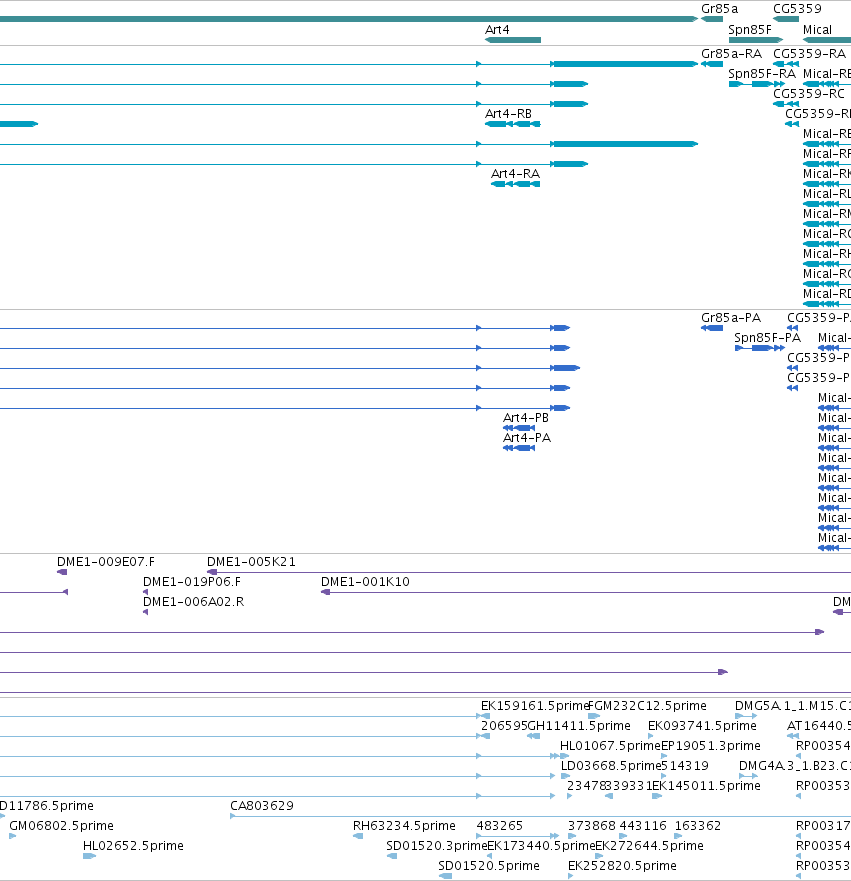Open the 443116 EST label
This screenshot has width=851, height=881.
coord(643,826)
